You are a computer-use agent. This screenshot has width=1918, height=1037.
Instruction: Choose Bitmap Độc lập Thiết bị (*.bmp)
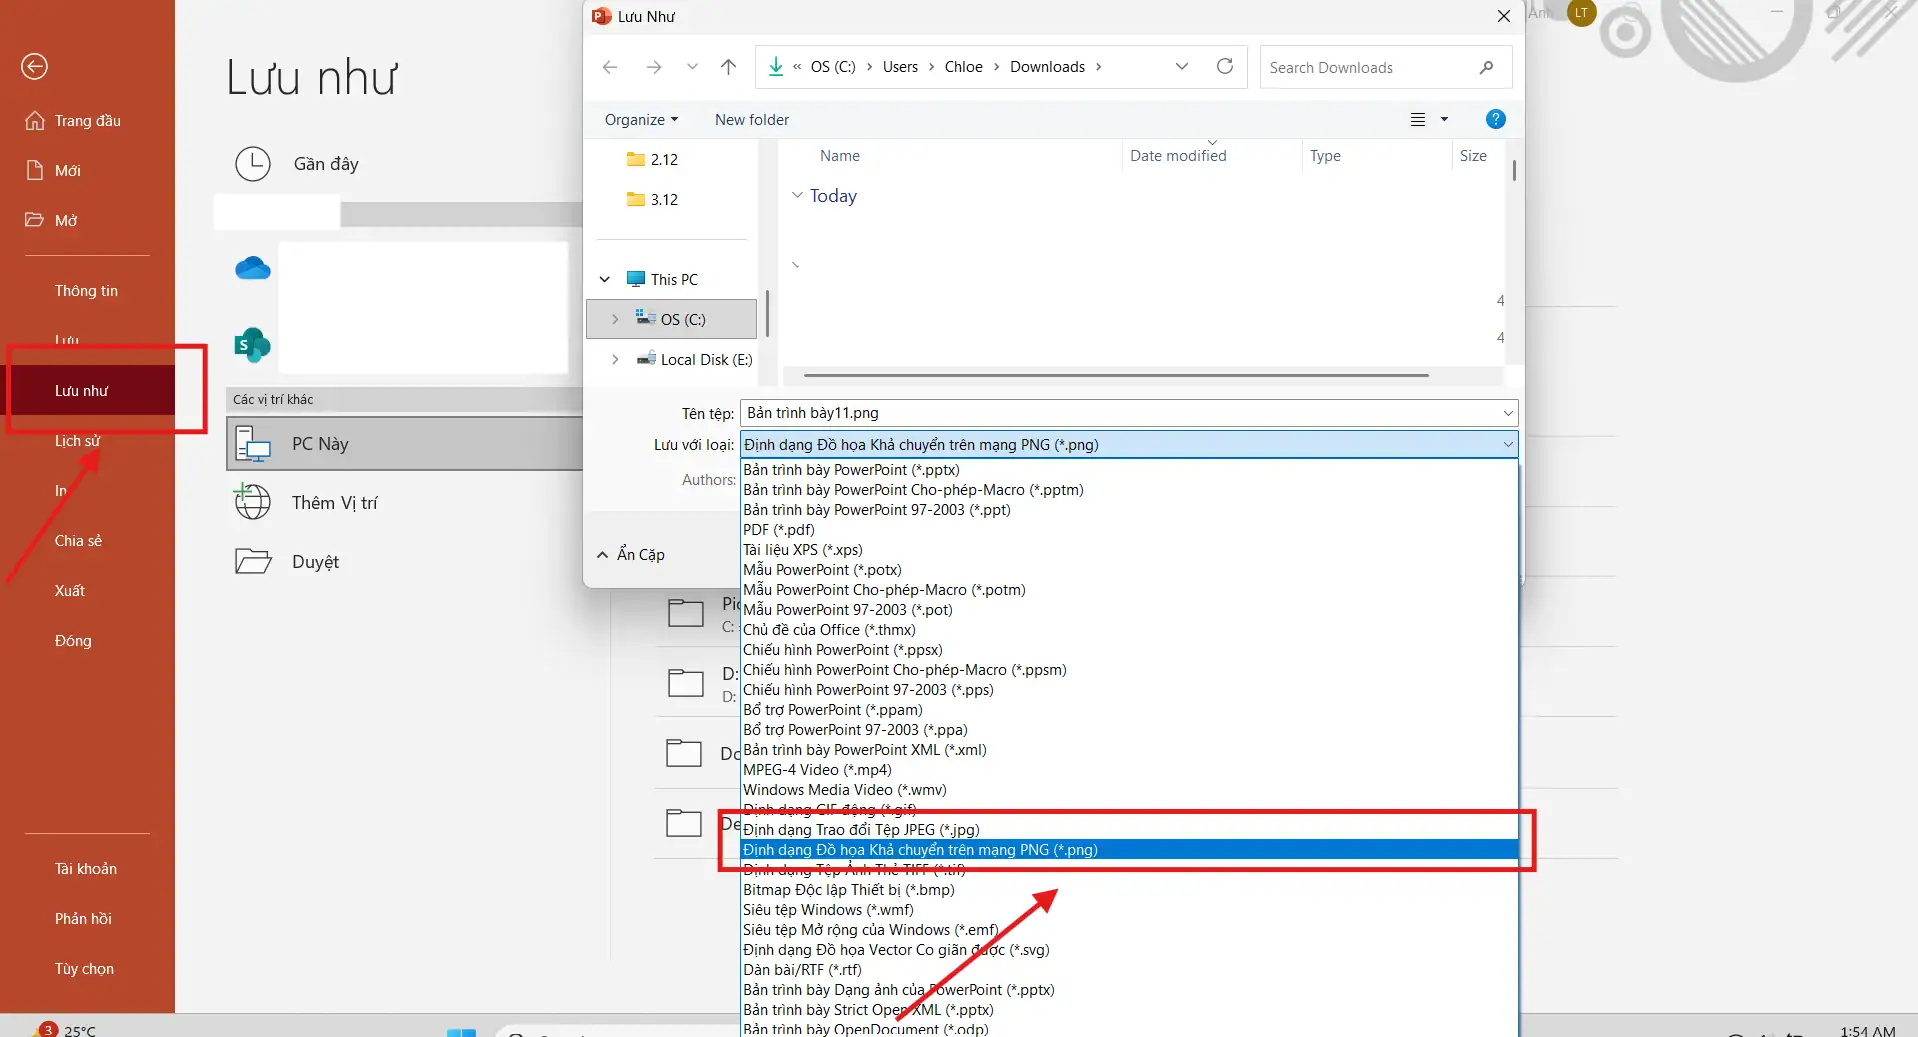1129,890
